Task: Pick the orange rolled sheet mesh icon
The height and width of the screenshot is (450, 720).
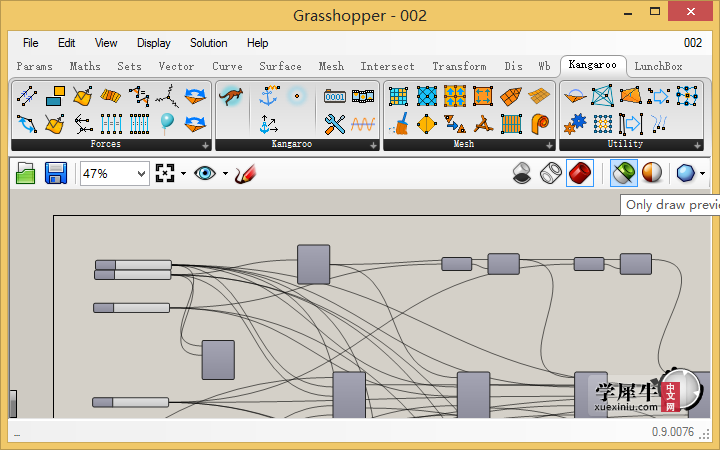Action: [540, 124]
